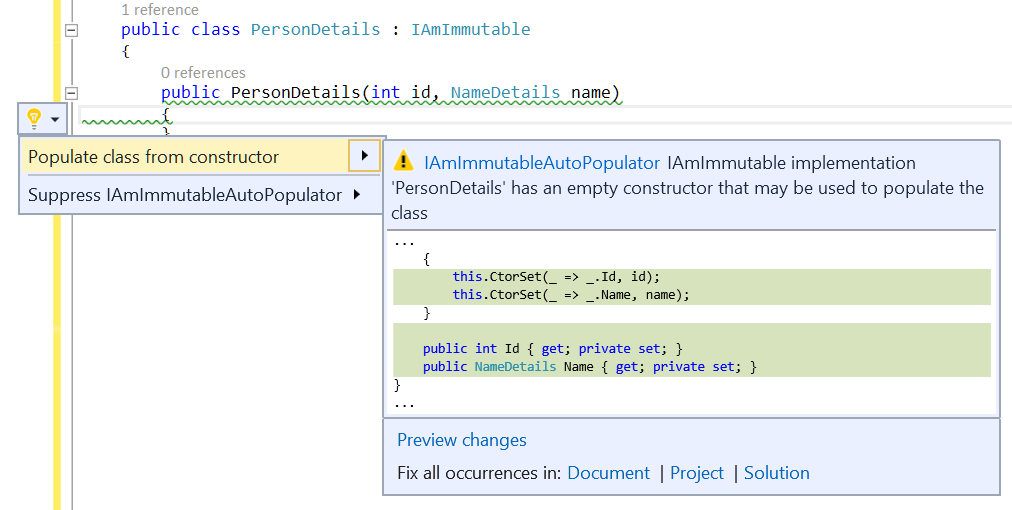Click the PersonDetails class name
The height and width of the screenshot is (510, 1012).
[316, 30]
